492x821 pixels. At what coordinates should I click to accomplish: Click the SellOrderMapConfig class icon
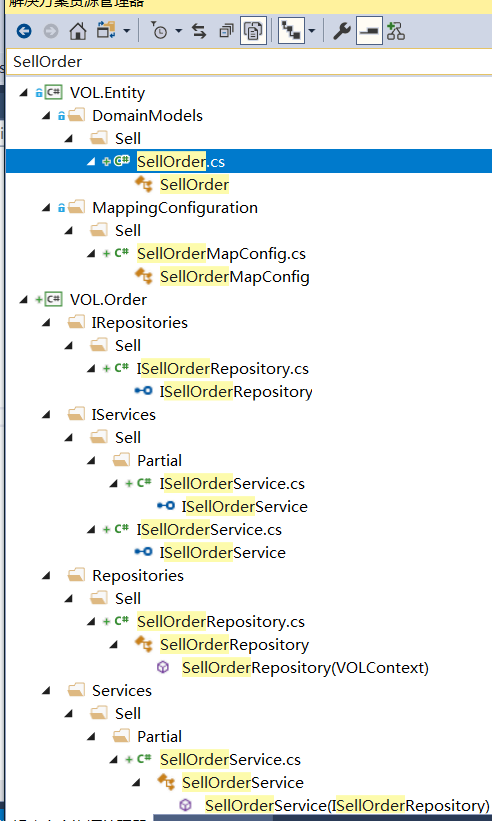pos(144,276)
